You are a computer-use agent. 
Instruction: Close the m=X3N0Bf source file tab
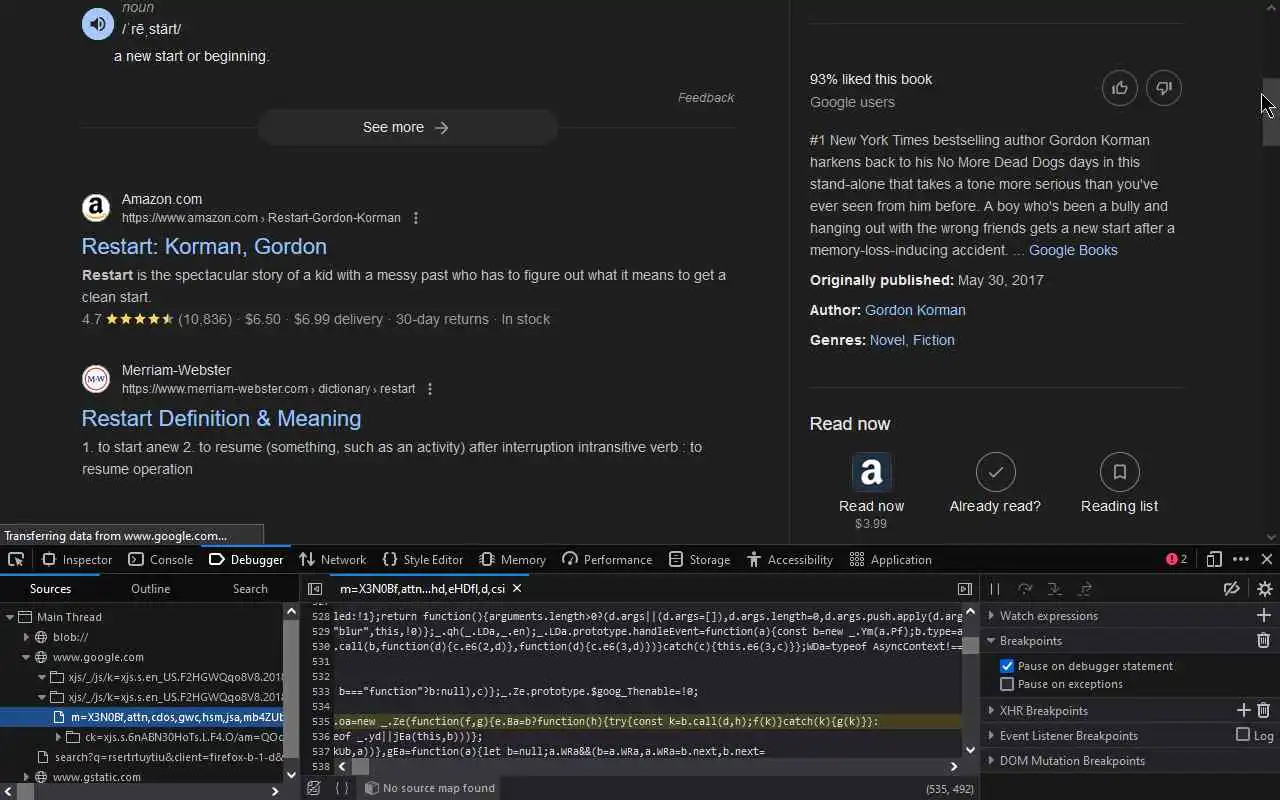pyautogui.click(x=517, y=589)
